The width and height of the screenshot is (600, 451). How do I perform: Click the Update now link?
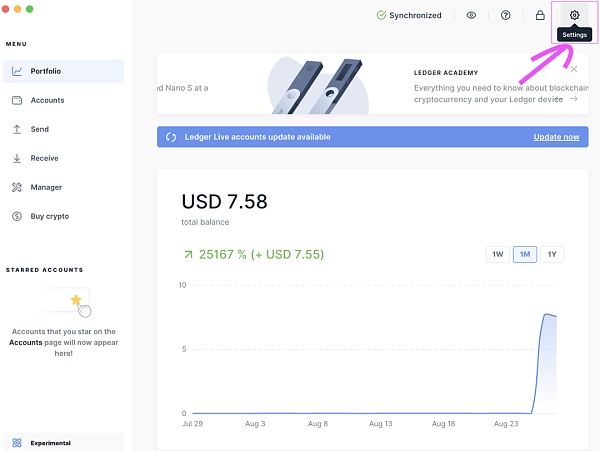point(556,137)
